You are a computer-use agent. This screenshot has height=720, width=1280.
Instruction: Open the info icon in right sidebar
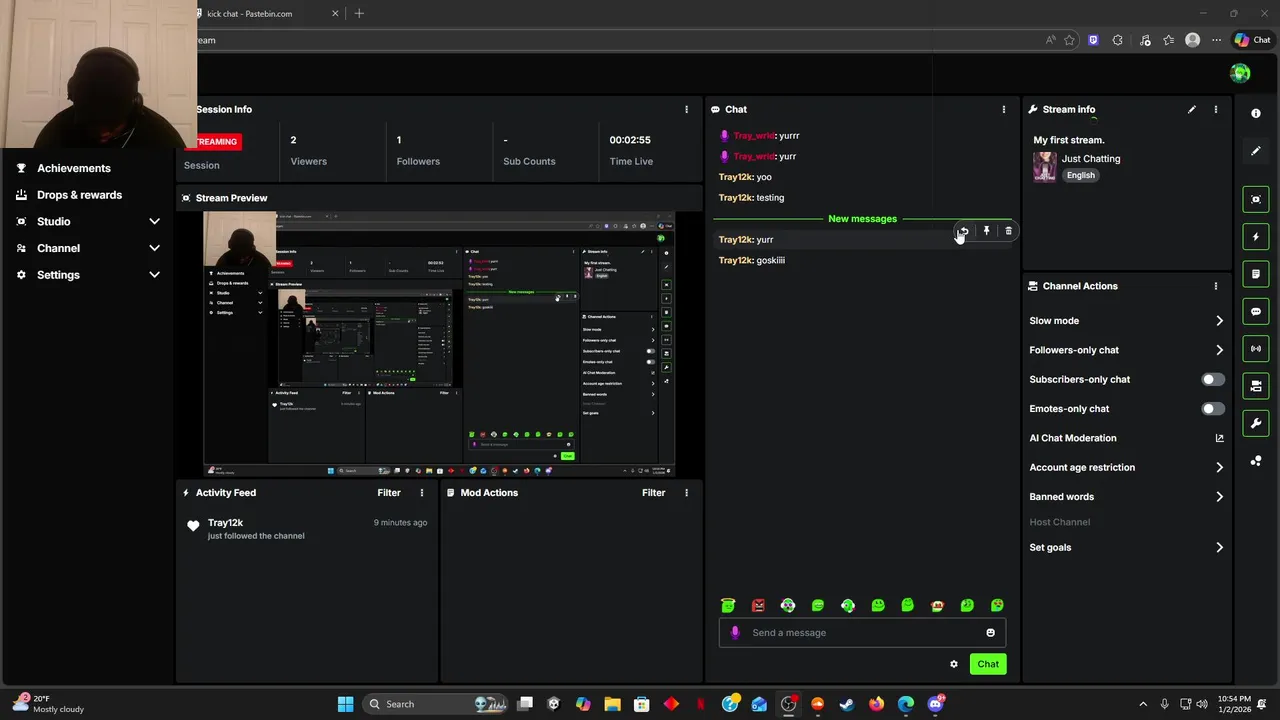click(x=1256, y=113)
